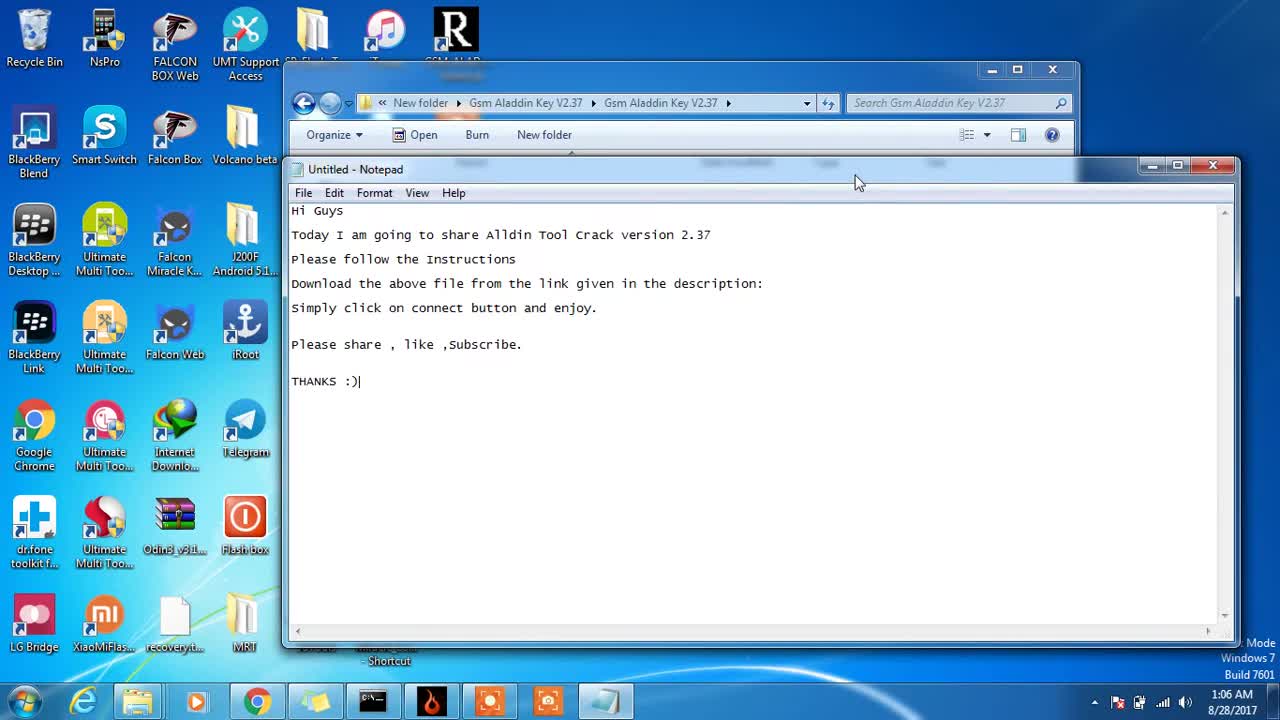The height and width of the screenshot is (720, 1280).
Task: Click Notepad horizontal scrollbar right arrow
Action: tap(1208, 631)
